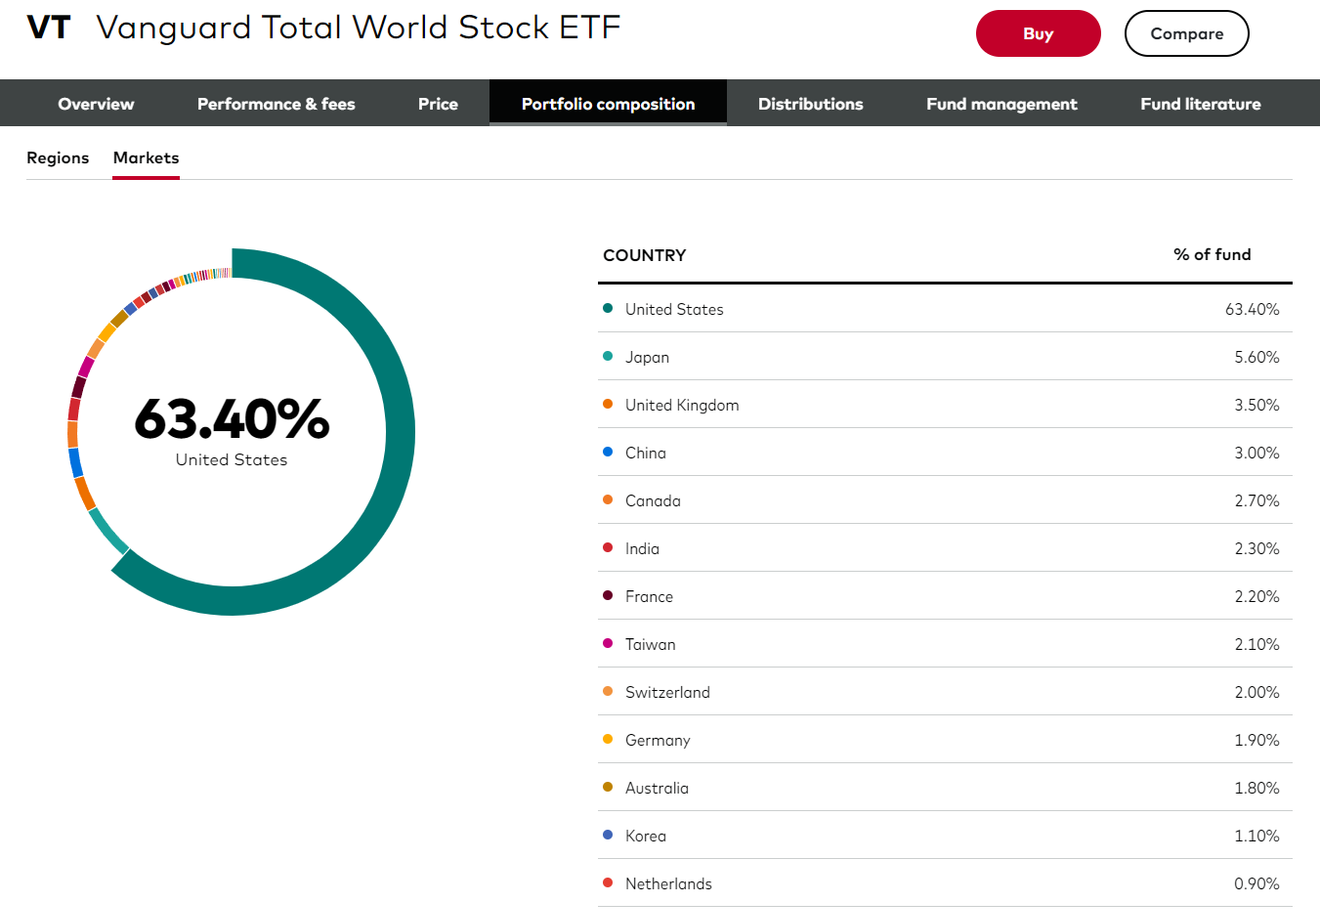Open the Compare button
The height and width of the screenshot is (910, 1320).
click(1187, 33)
